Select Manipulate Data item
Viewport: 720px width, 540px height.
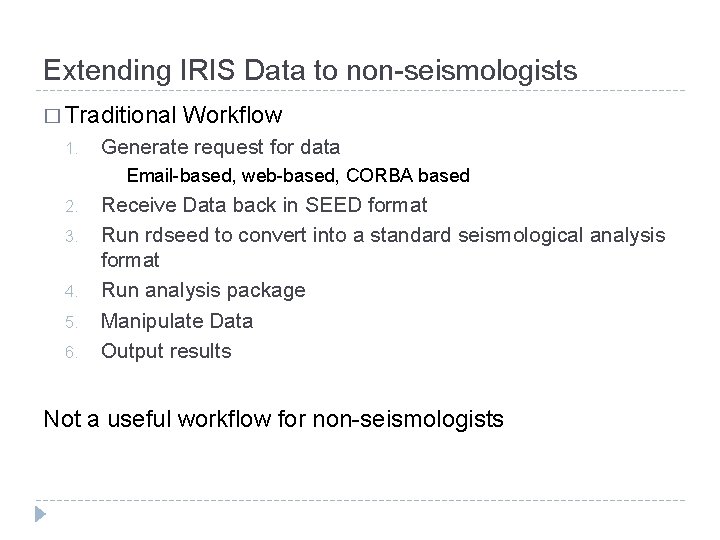[177, 321]
